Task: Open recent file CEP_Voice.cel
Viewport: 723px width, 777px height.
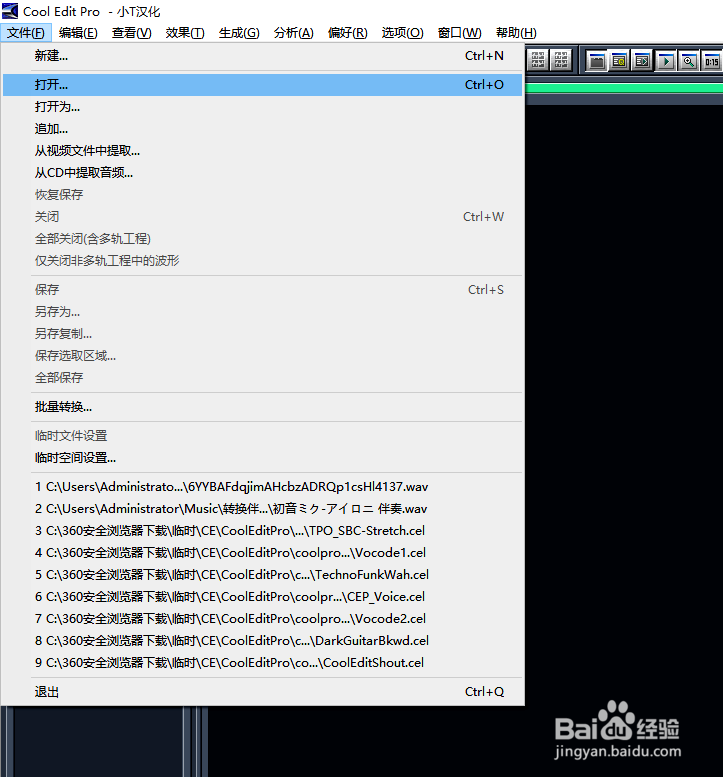Action: click(x=263, y=597)
